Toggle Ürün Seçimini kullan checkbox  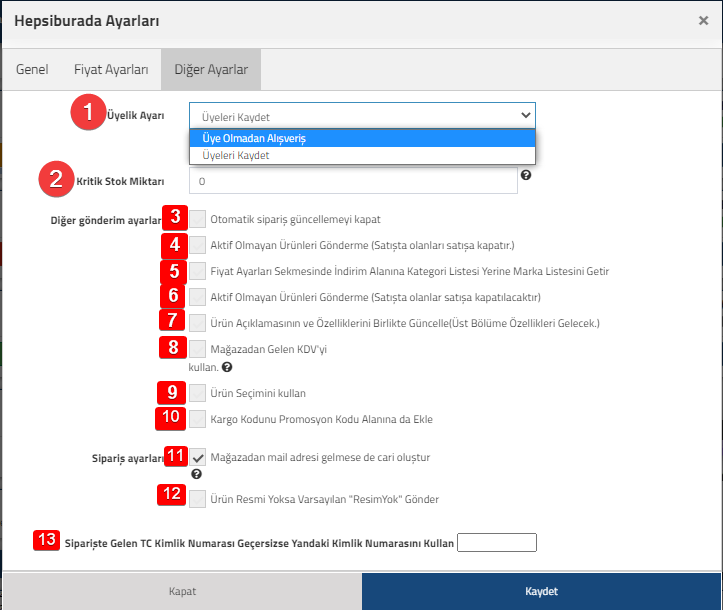pos(198,393)
